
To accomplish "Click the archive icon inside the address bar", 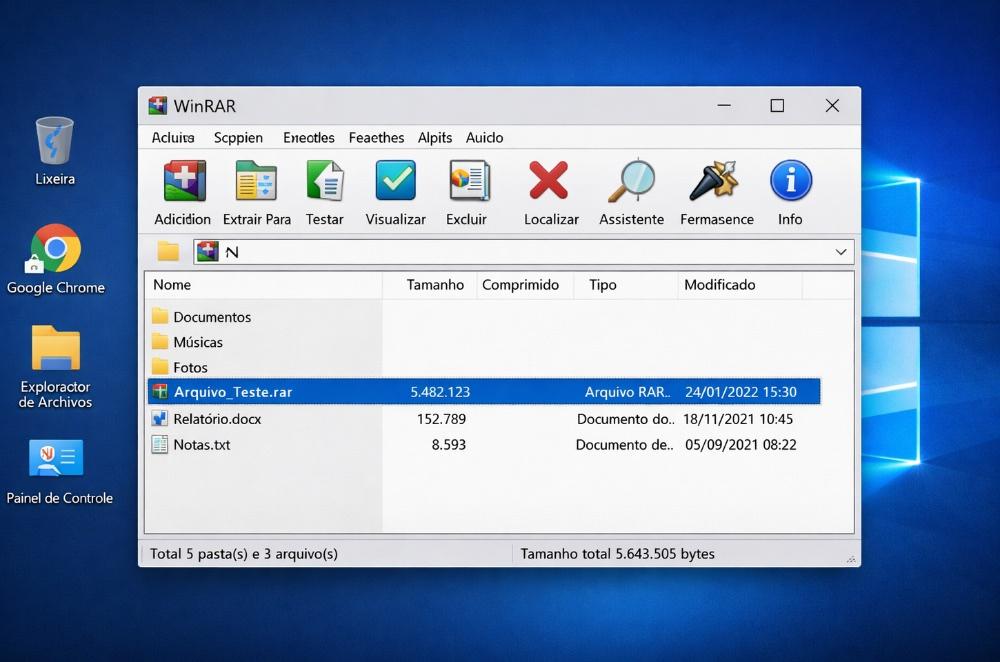I will 207,251.
